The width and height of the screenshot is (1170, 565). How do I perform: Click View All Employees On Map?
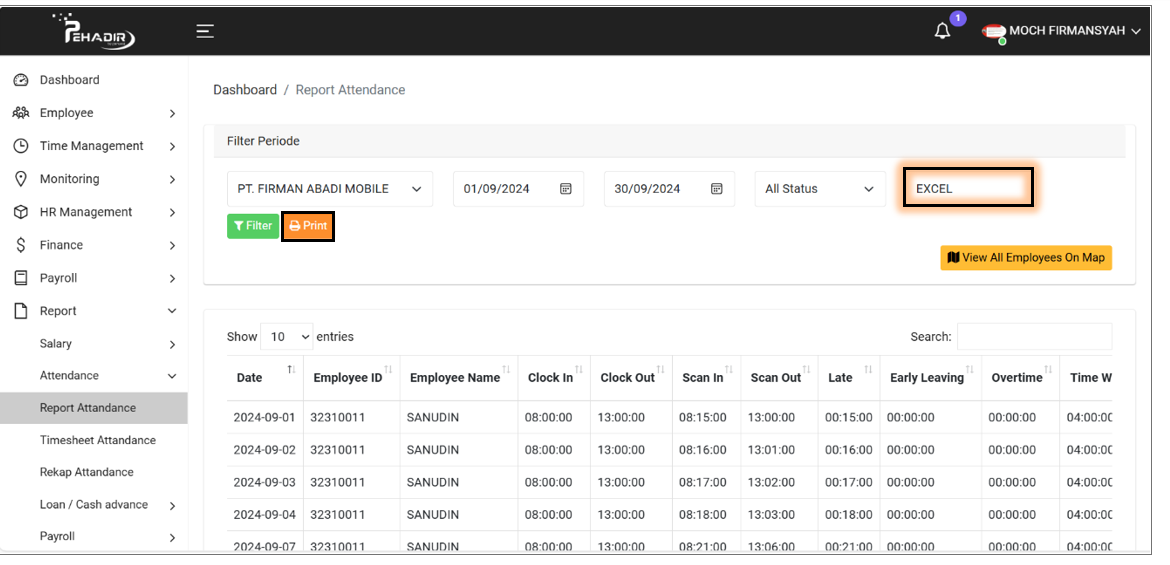tap(1025, 258)
